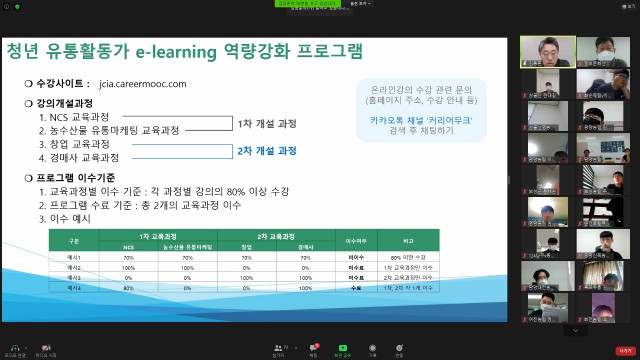Open the Chat panel with notification badge

tap(313, 348)
